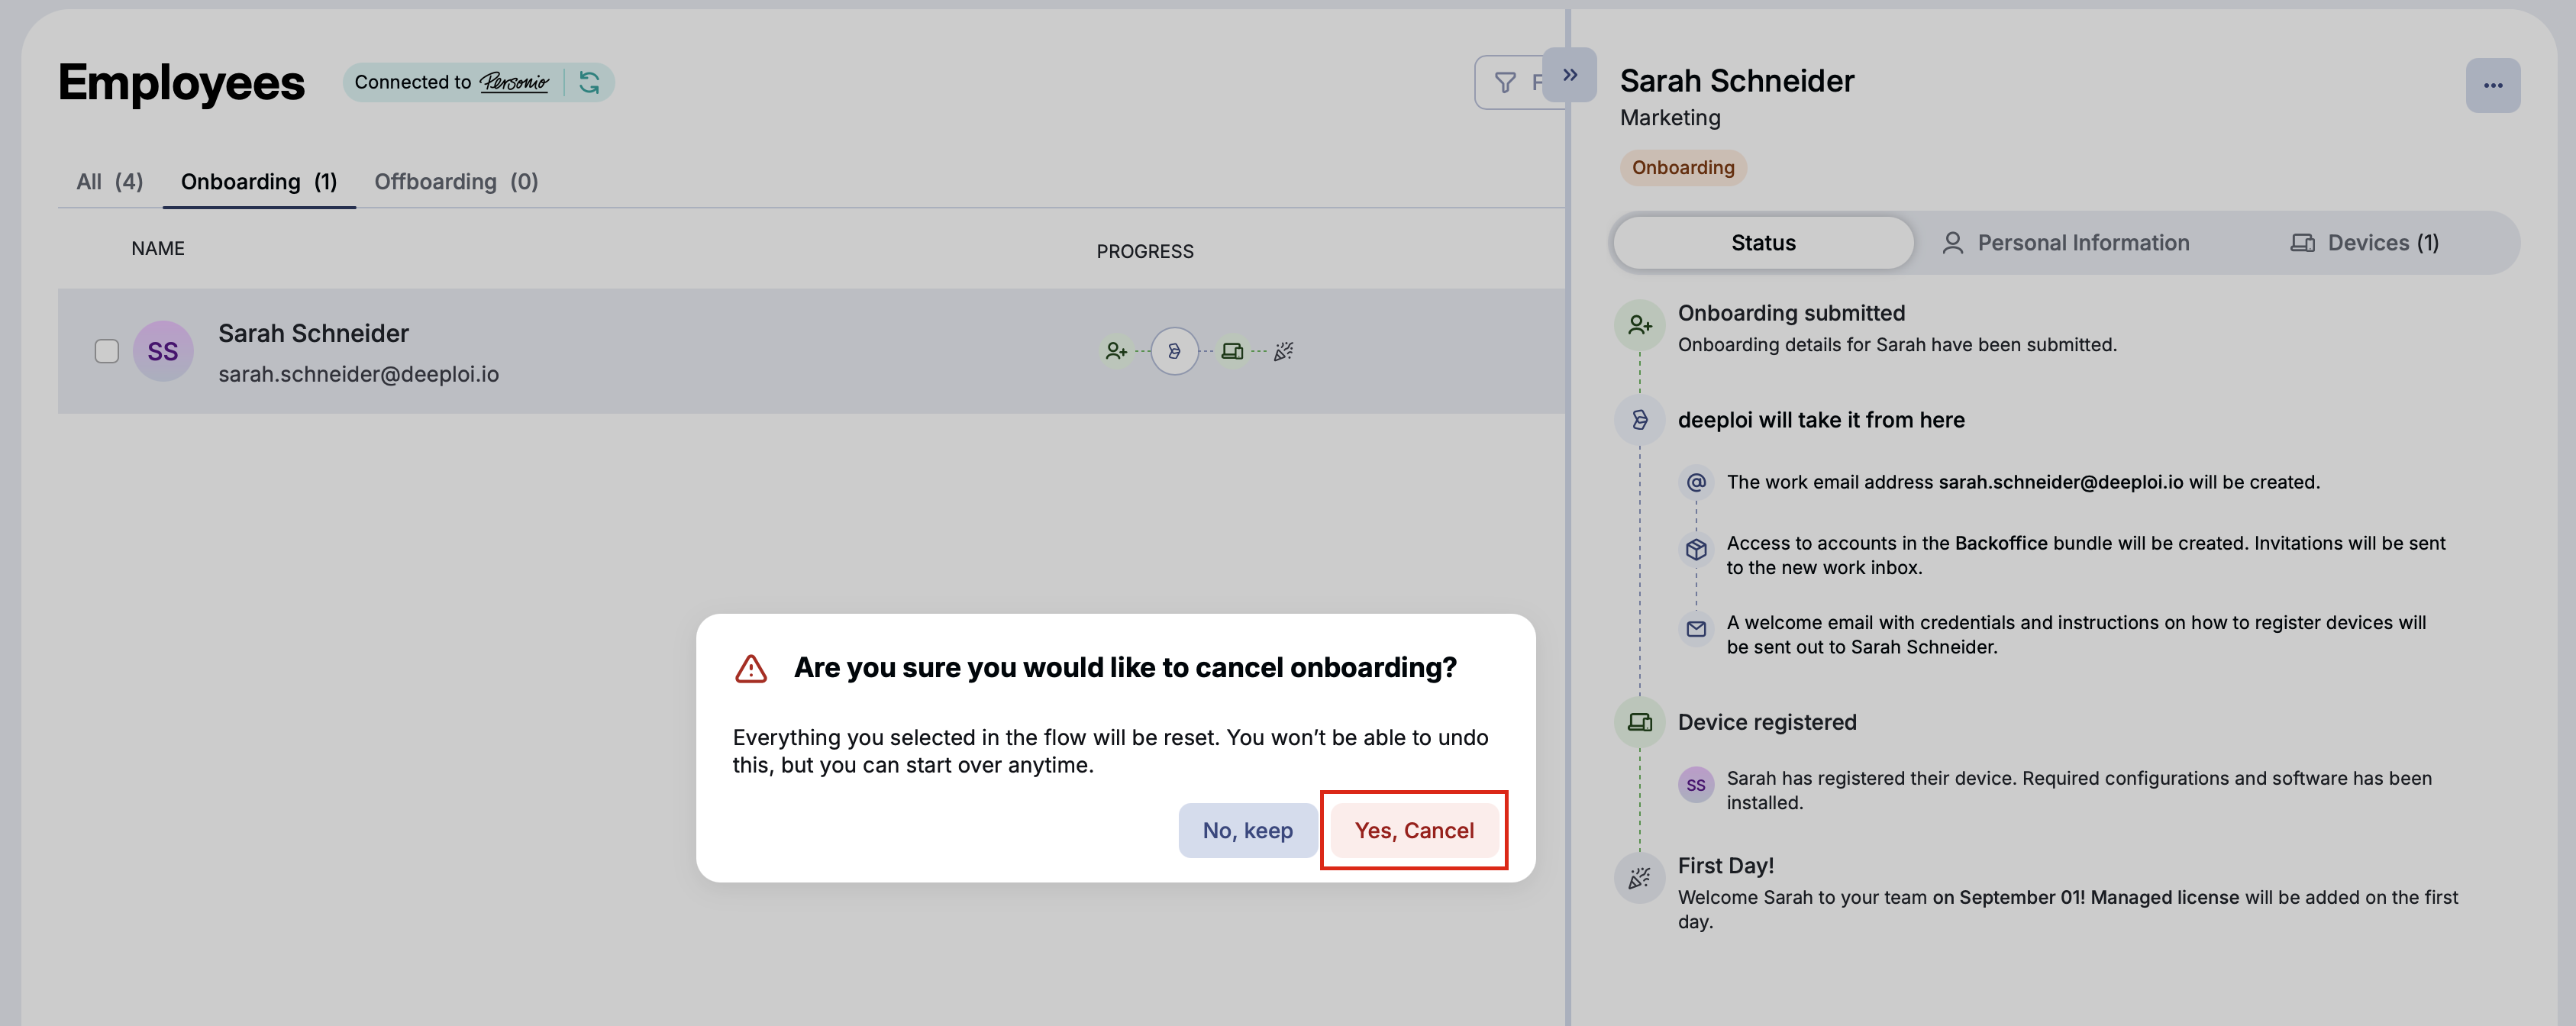Click the Employees page heading
The height and width of the screenshot is (1026, 2576).
(181, 83)
